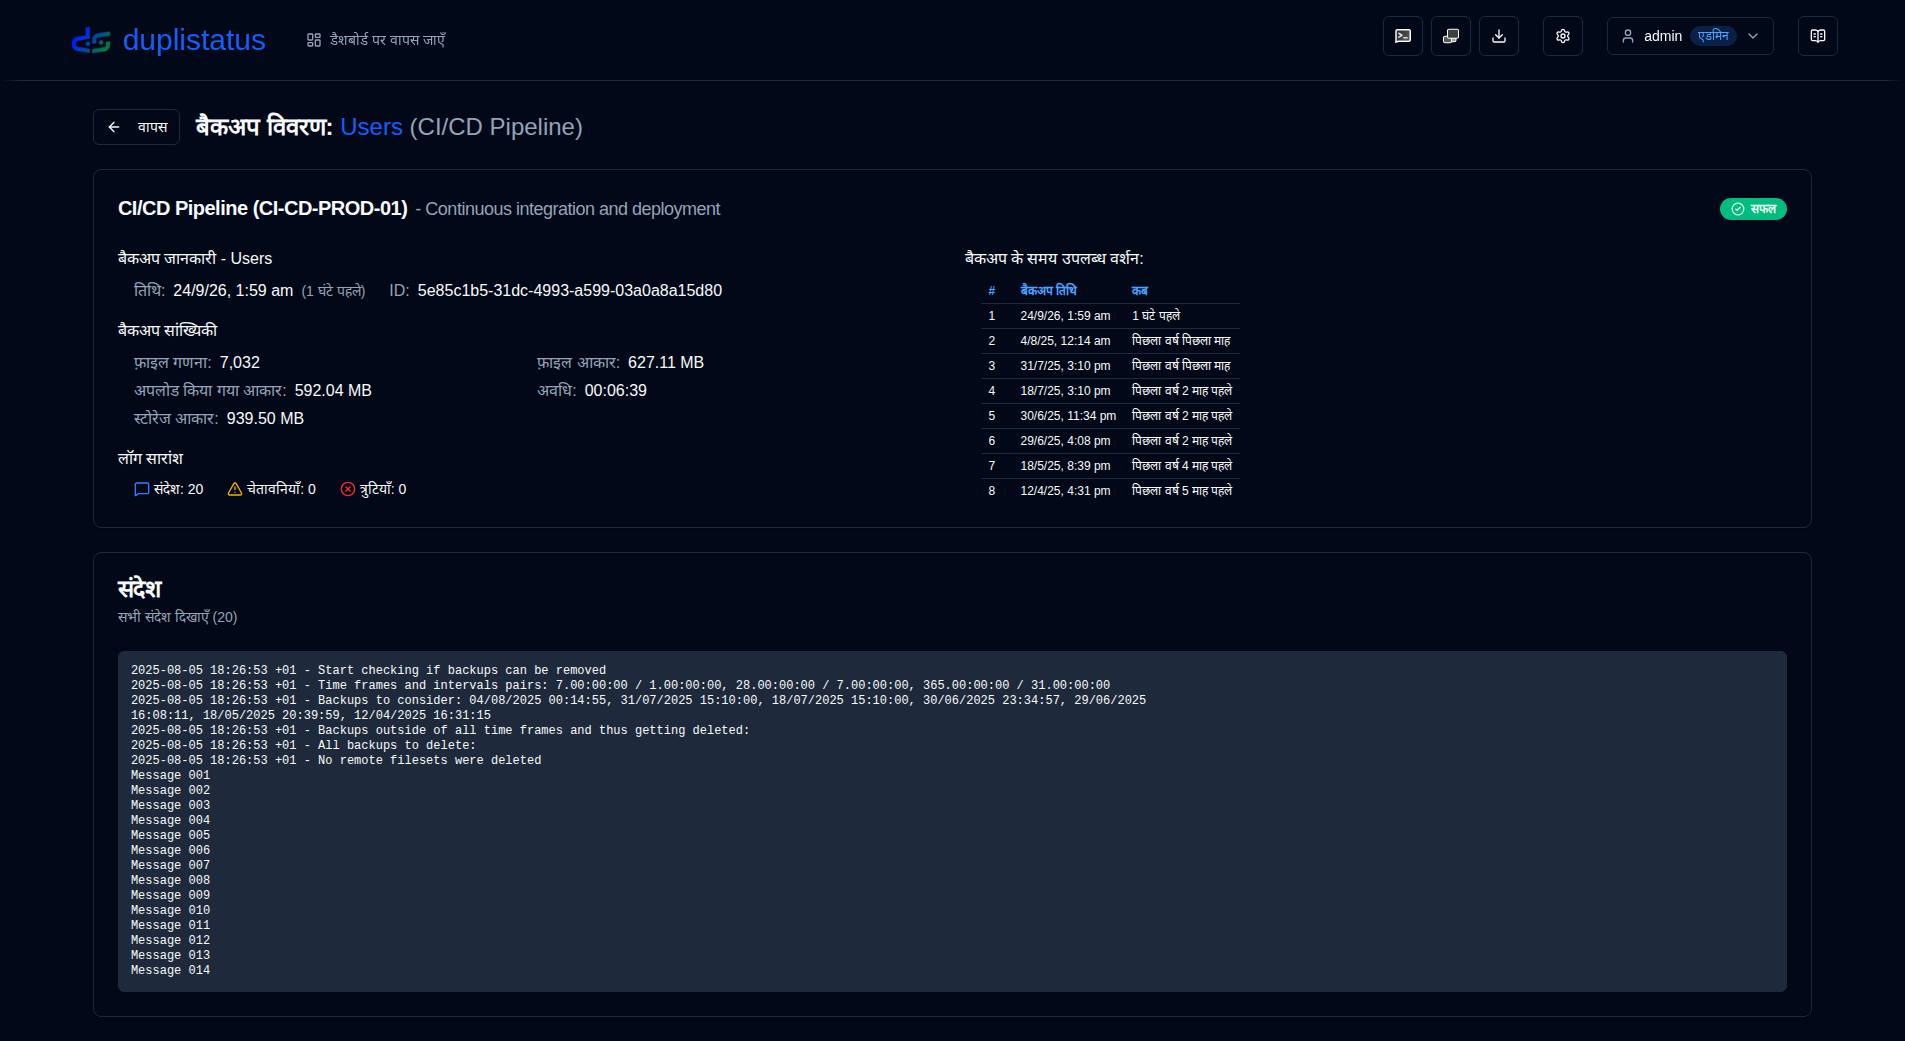The width and height of the screenshot is (1905, 1041).
Task: Click the messages speech bubble icon
Action: [142, 489]
